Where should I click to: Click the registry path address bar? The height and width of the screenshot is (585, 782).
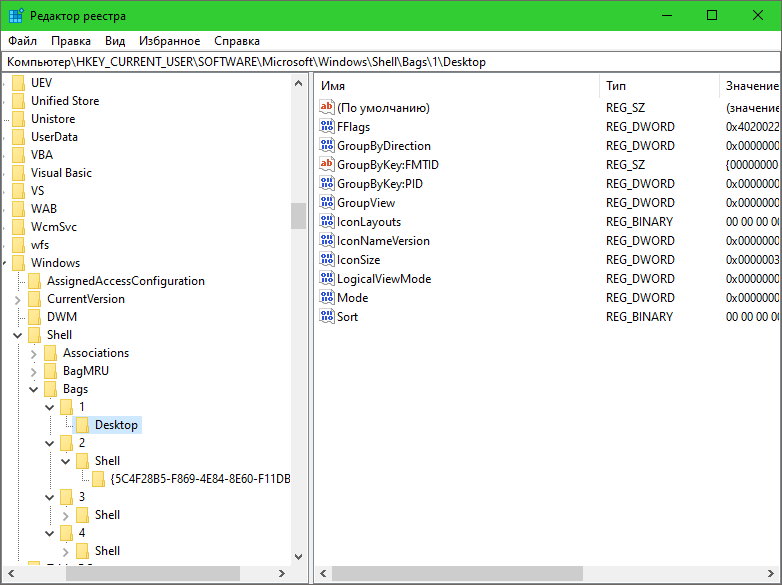click(390, 62)
